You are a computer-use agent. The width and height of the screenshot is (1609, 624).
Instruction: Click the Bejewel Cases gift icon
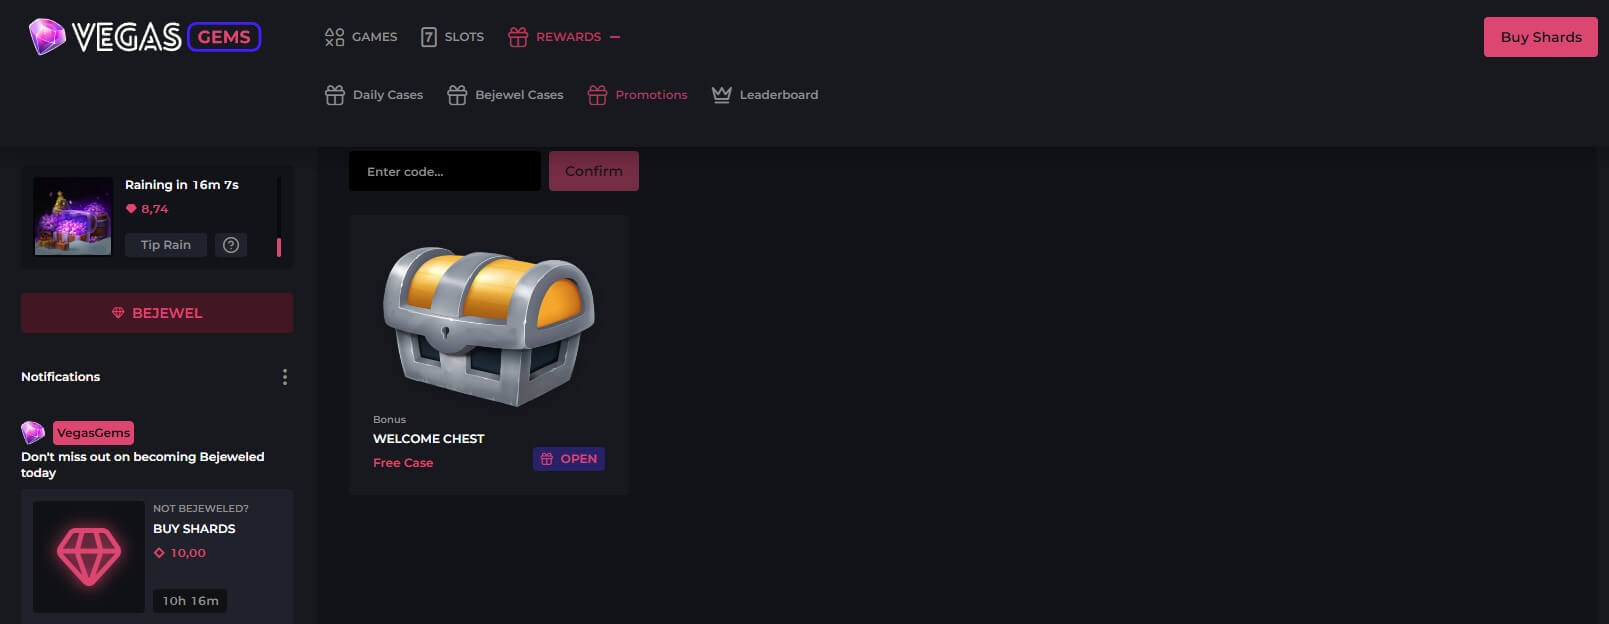point(457,95)
